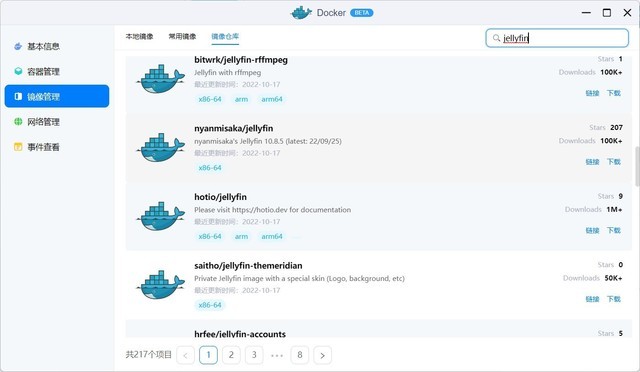The image size is (640, 372).
Task: Open link for hotio/jellyfin
Action: [592, 230]
